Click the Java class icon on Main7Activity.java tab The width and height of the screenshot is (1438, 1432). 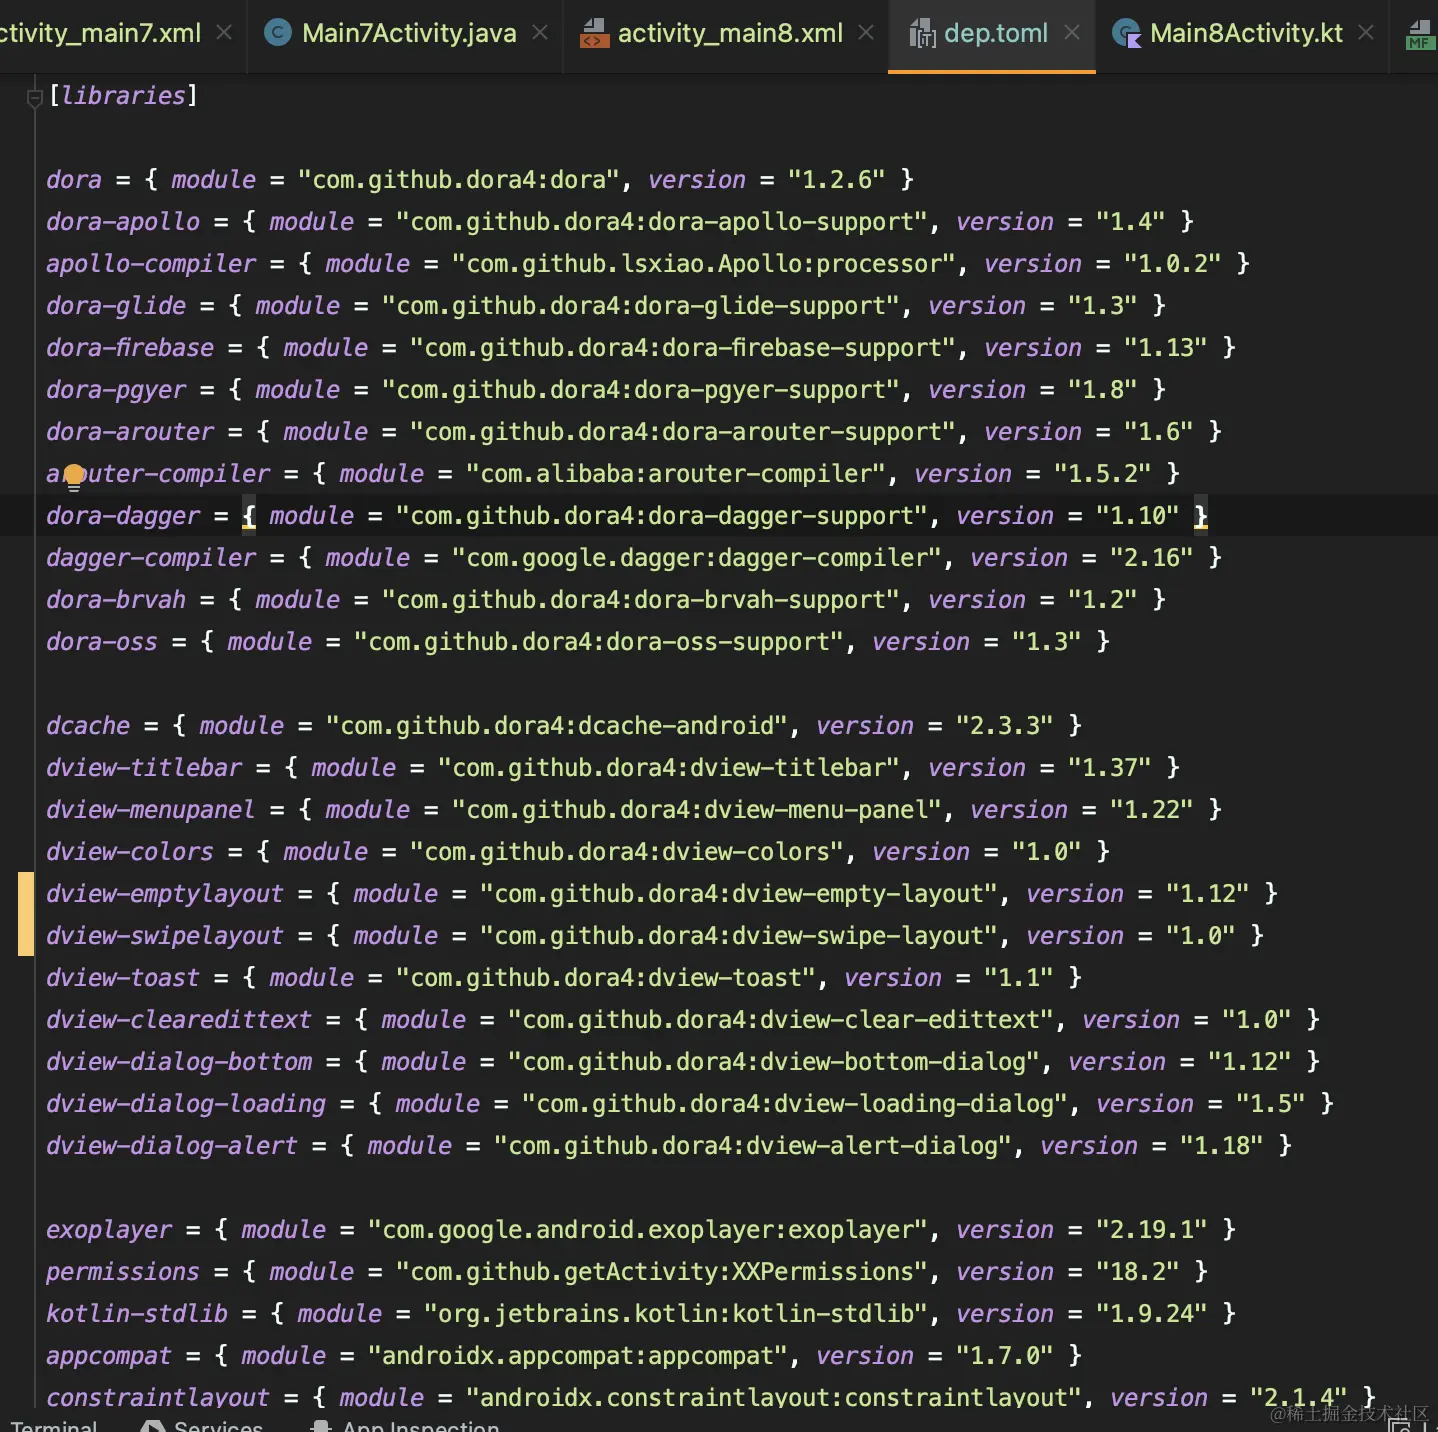tap(277, 33)
